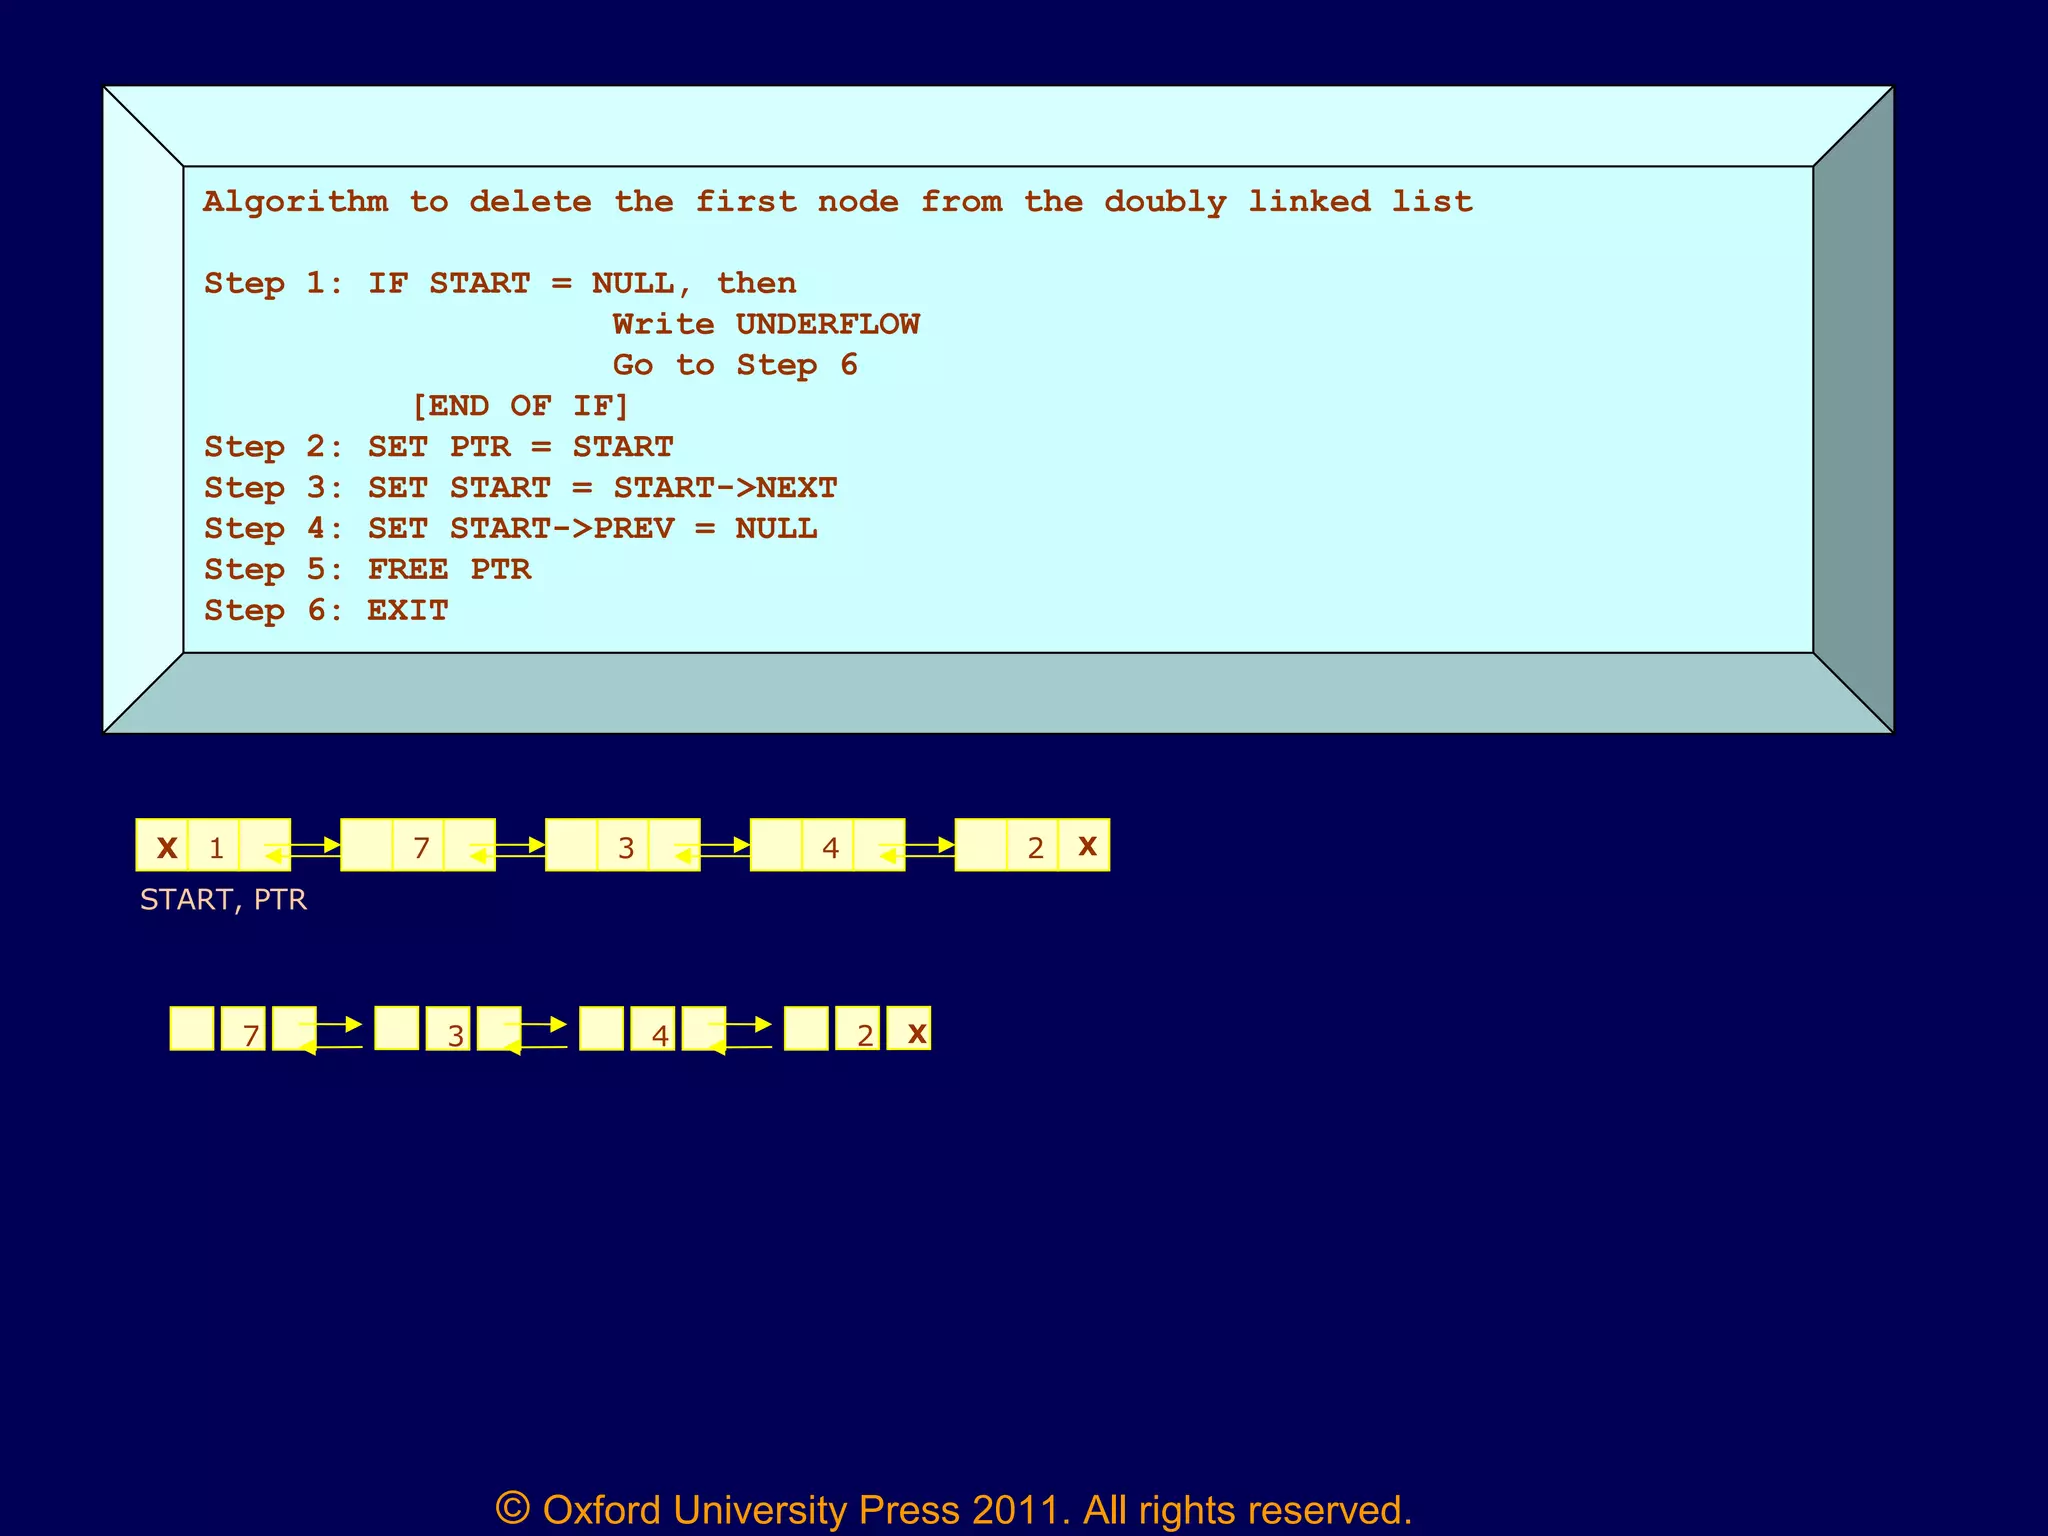
Task: Click node value 7 in bottom list
Action: tap(250, 1033)
